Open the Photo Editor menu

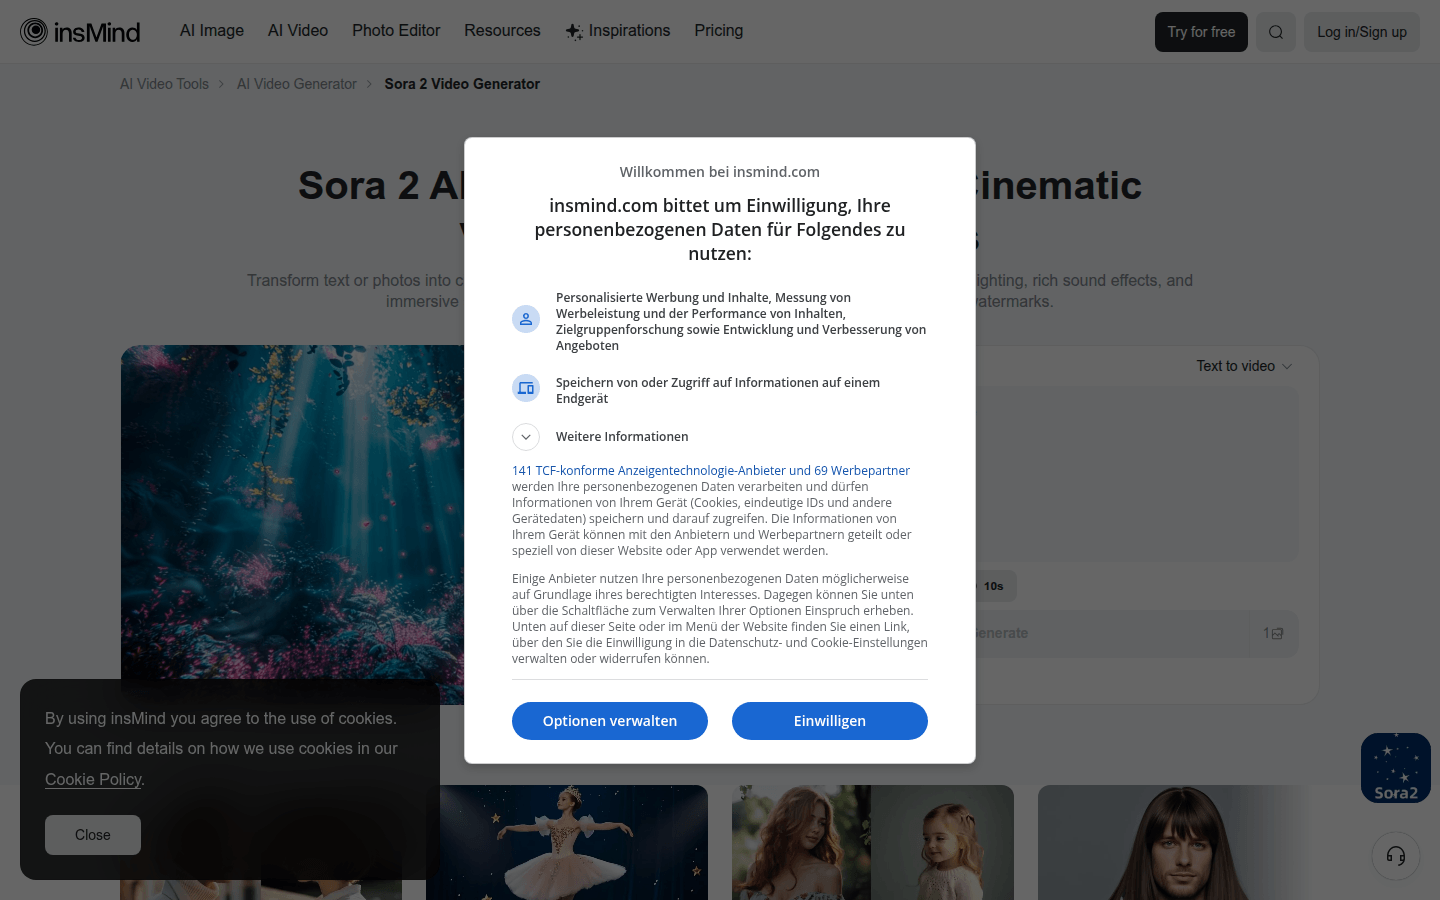[x=396, y=31]
